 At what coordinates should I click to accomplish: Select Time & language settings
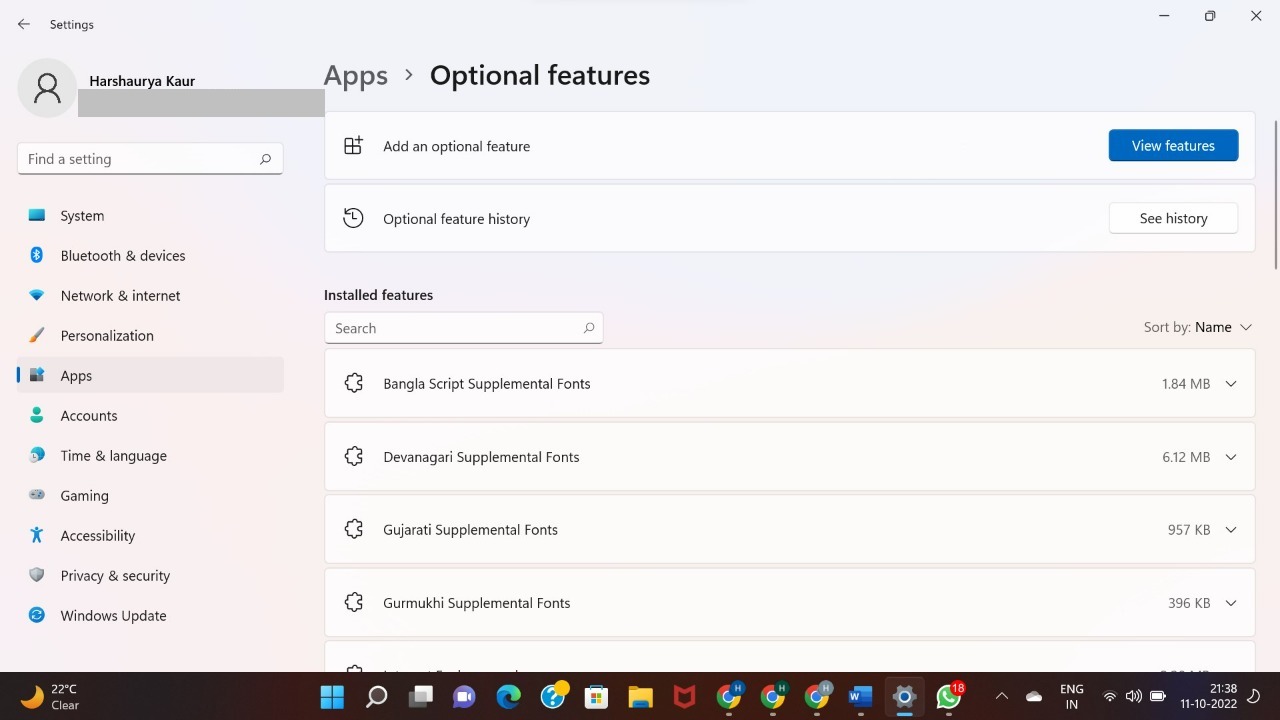pos(113,455)
